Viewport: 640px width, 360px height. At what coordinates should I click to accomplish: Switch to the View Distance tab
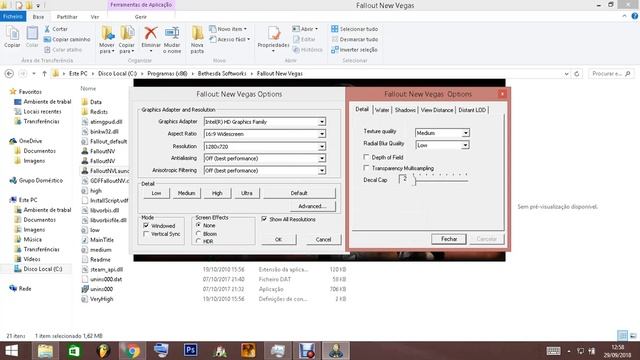pos(437,110)
